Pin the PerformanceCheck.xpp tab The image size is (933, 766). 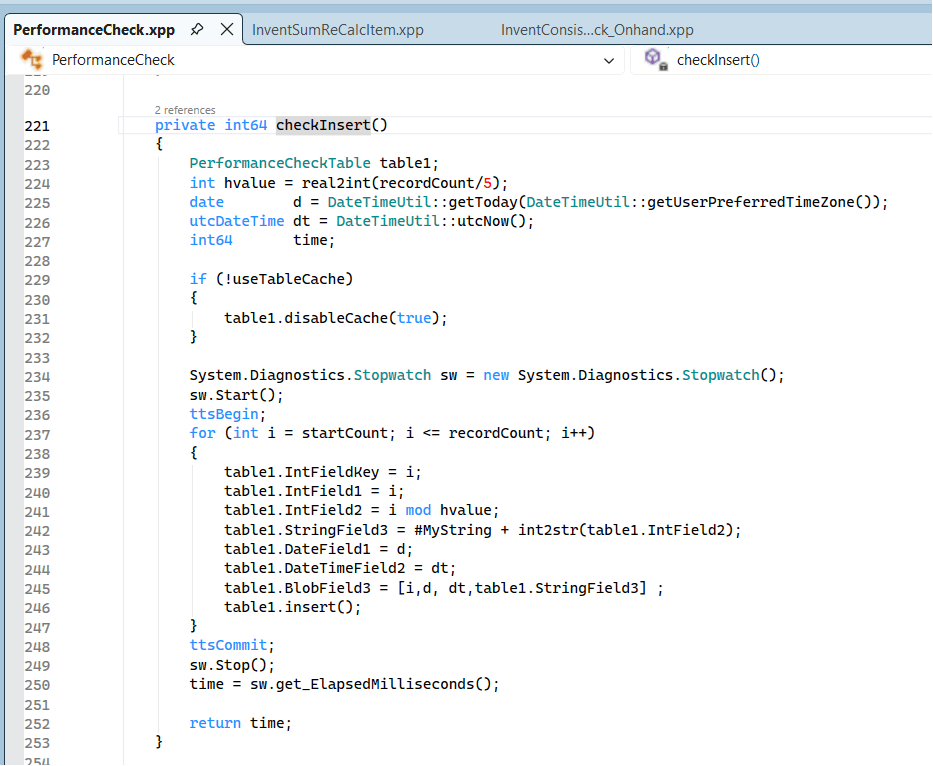pos(197,30)
